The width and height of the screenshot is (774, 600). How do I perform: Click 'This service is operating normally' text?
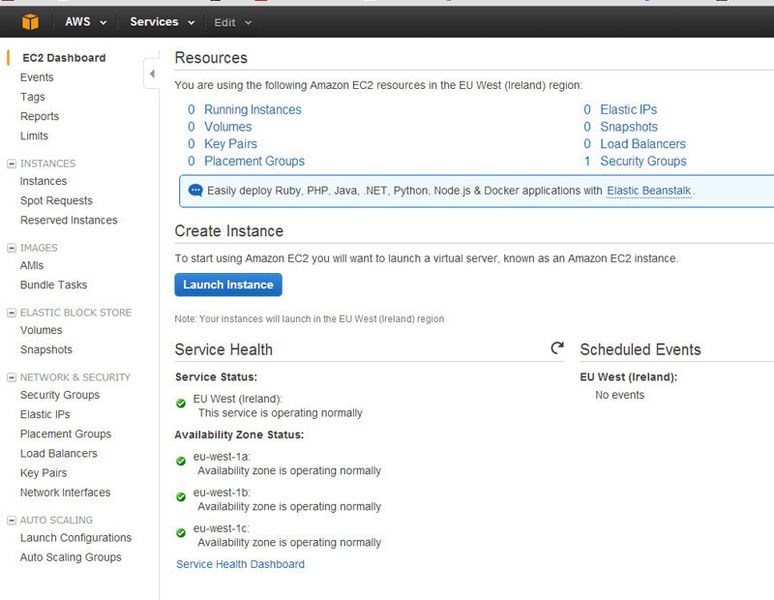(x=280, y=413)
